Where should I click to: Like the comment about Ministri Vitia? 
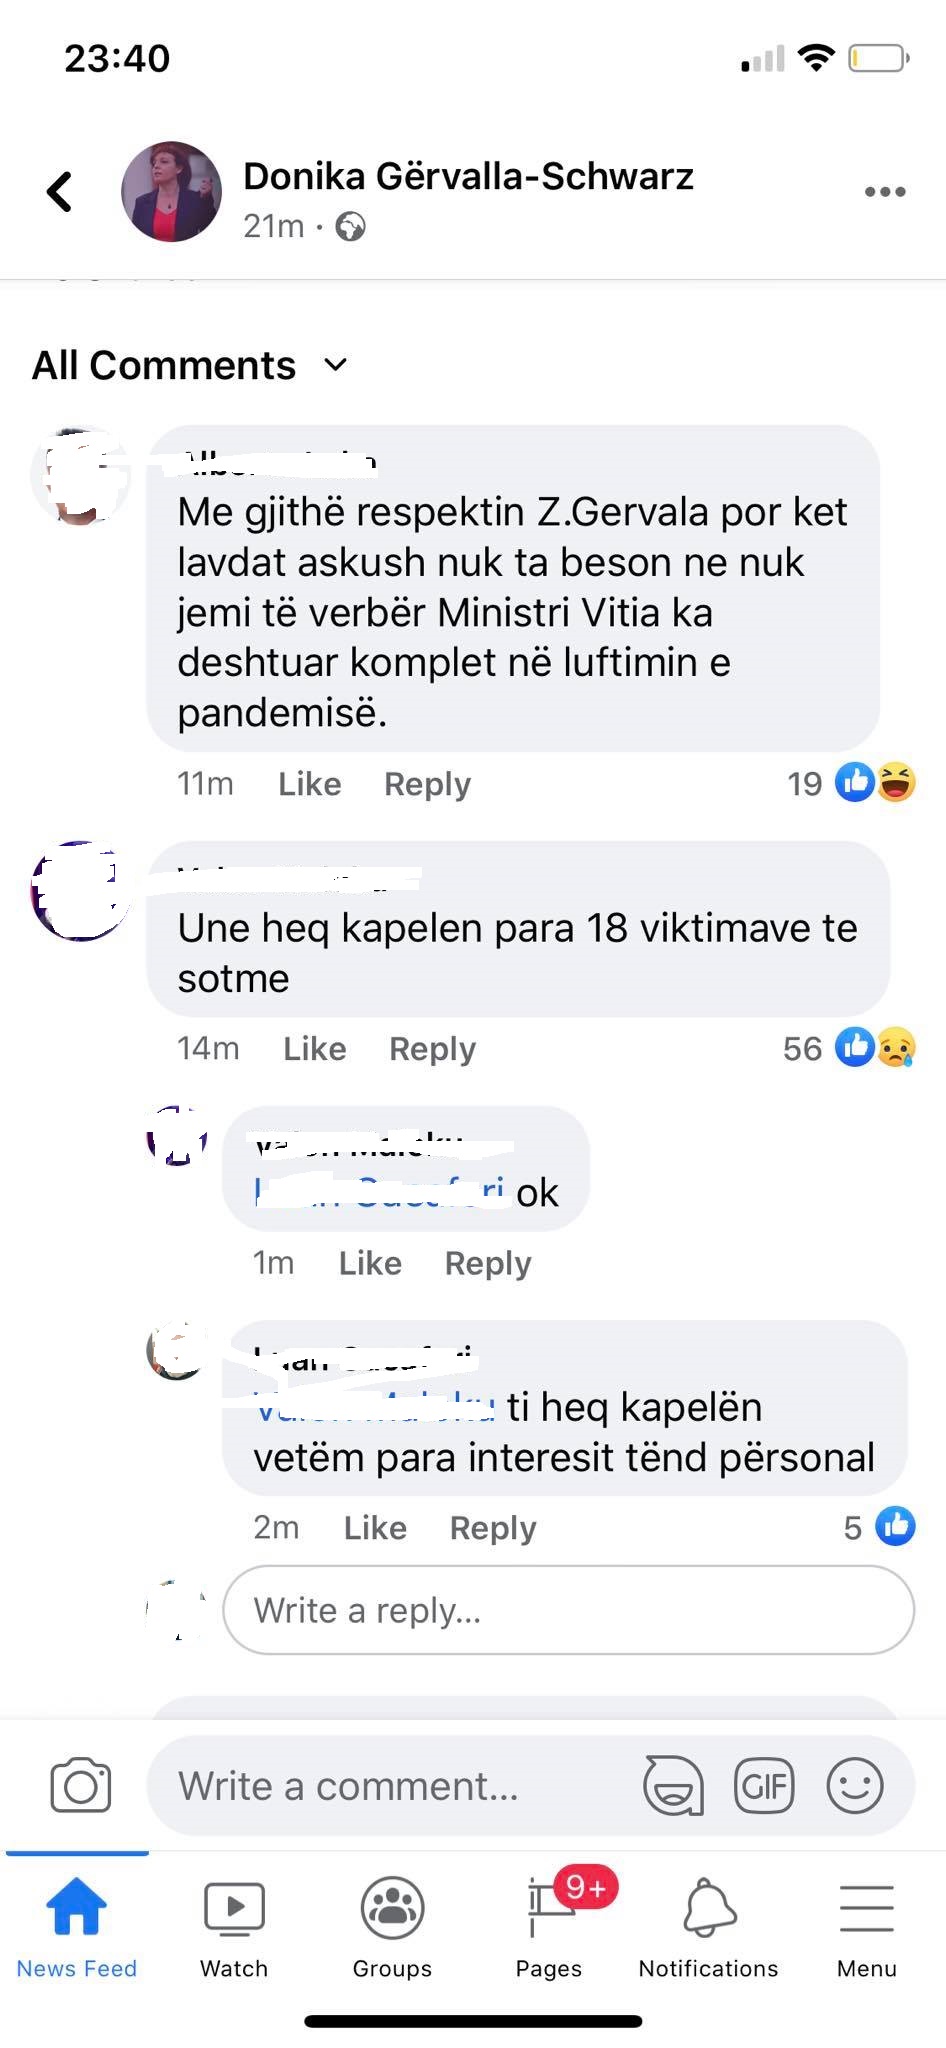click(310, 784)
